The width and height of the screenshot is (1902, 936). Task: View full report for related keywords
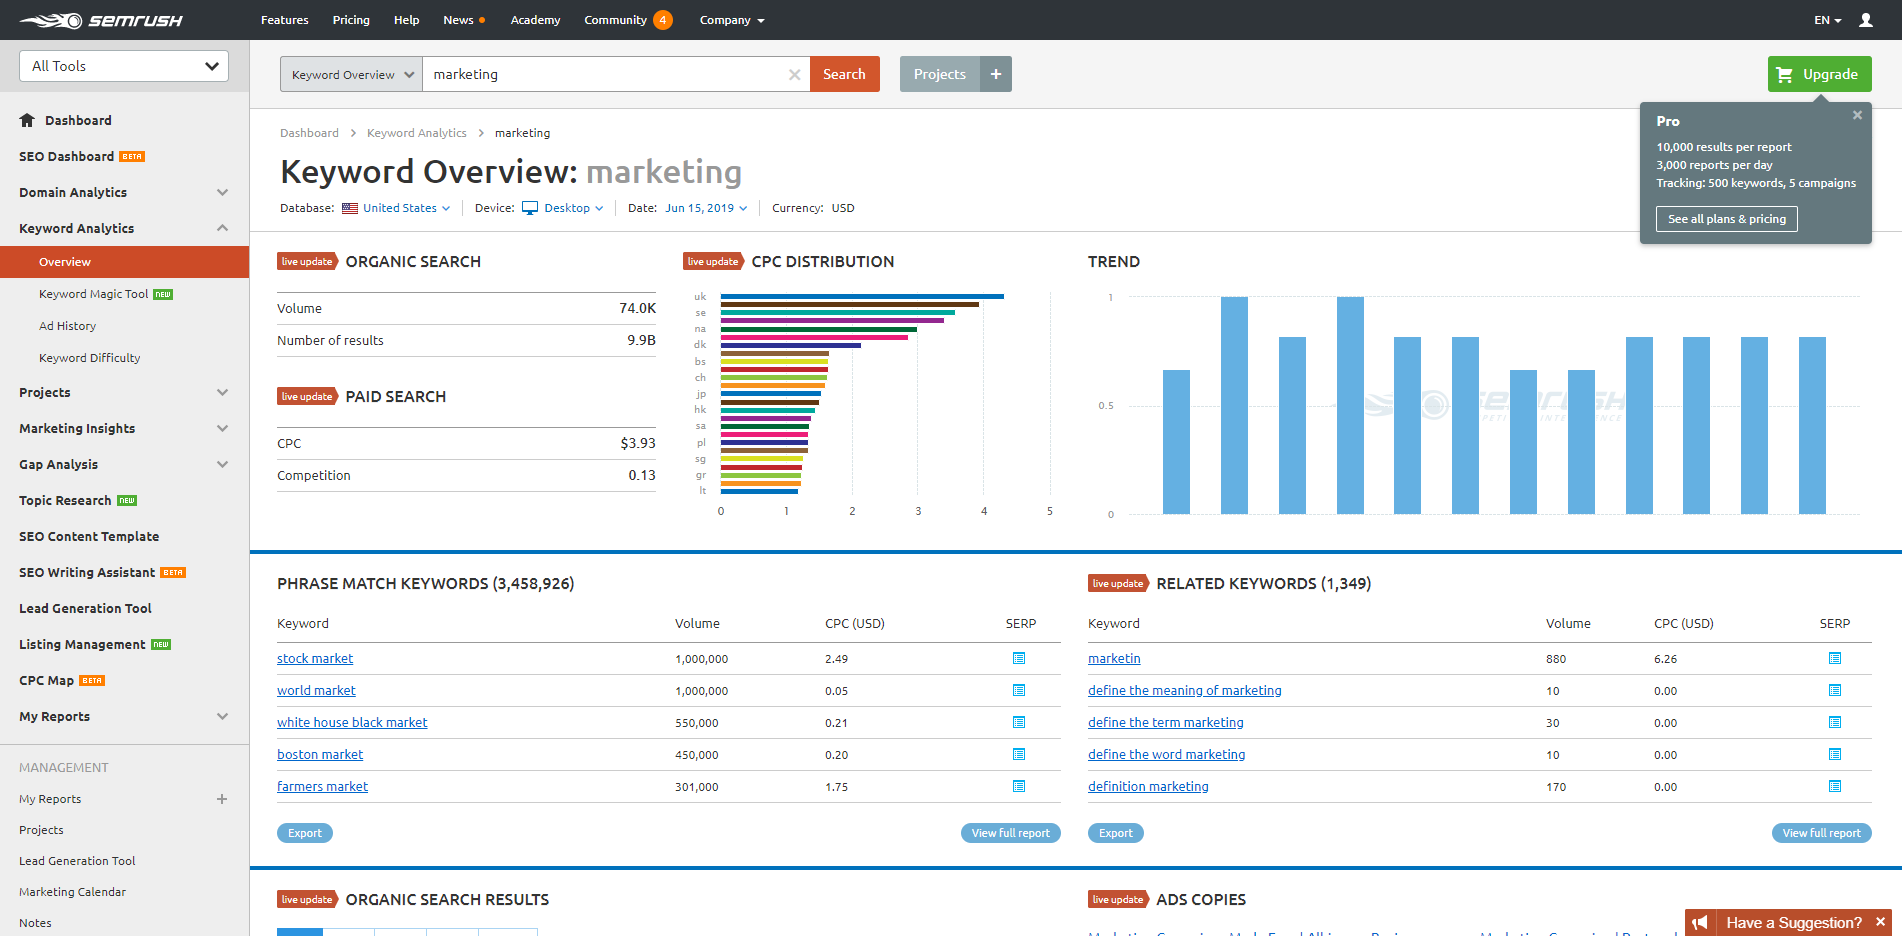tap(1821, 833)
